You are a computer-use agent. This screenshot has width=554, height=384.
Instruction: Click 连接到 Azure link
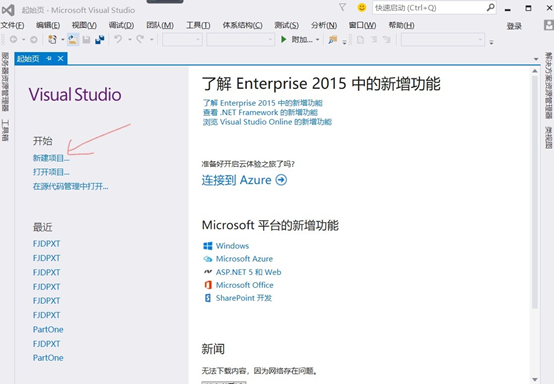pyautogui.click(x=236, y=180)
